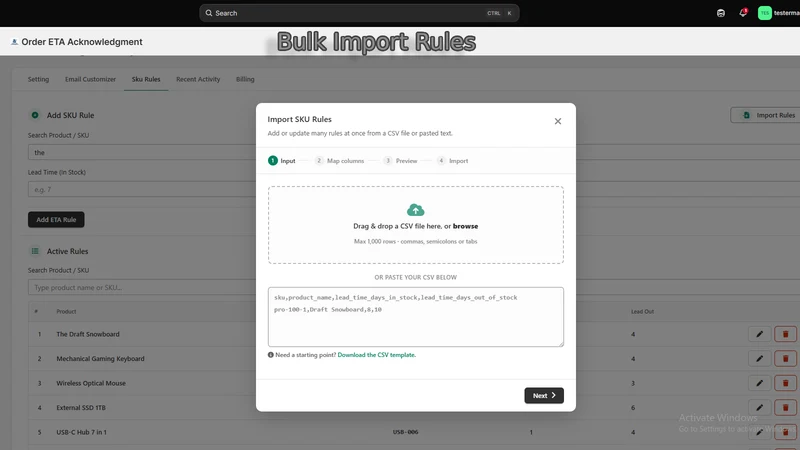Viewport: 800px width, 450px height.
Task: Click the store icon in top bar
Action: (x=720, y=13)
